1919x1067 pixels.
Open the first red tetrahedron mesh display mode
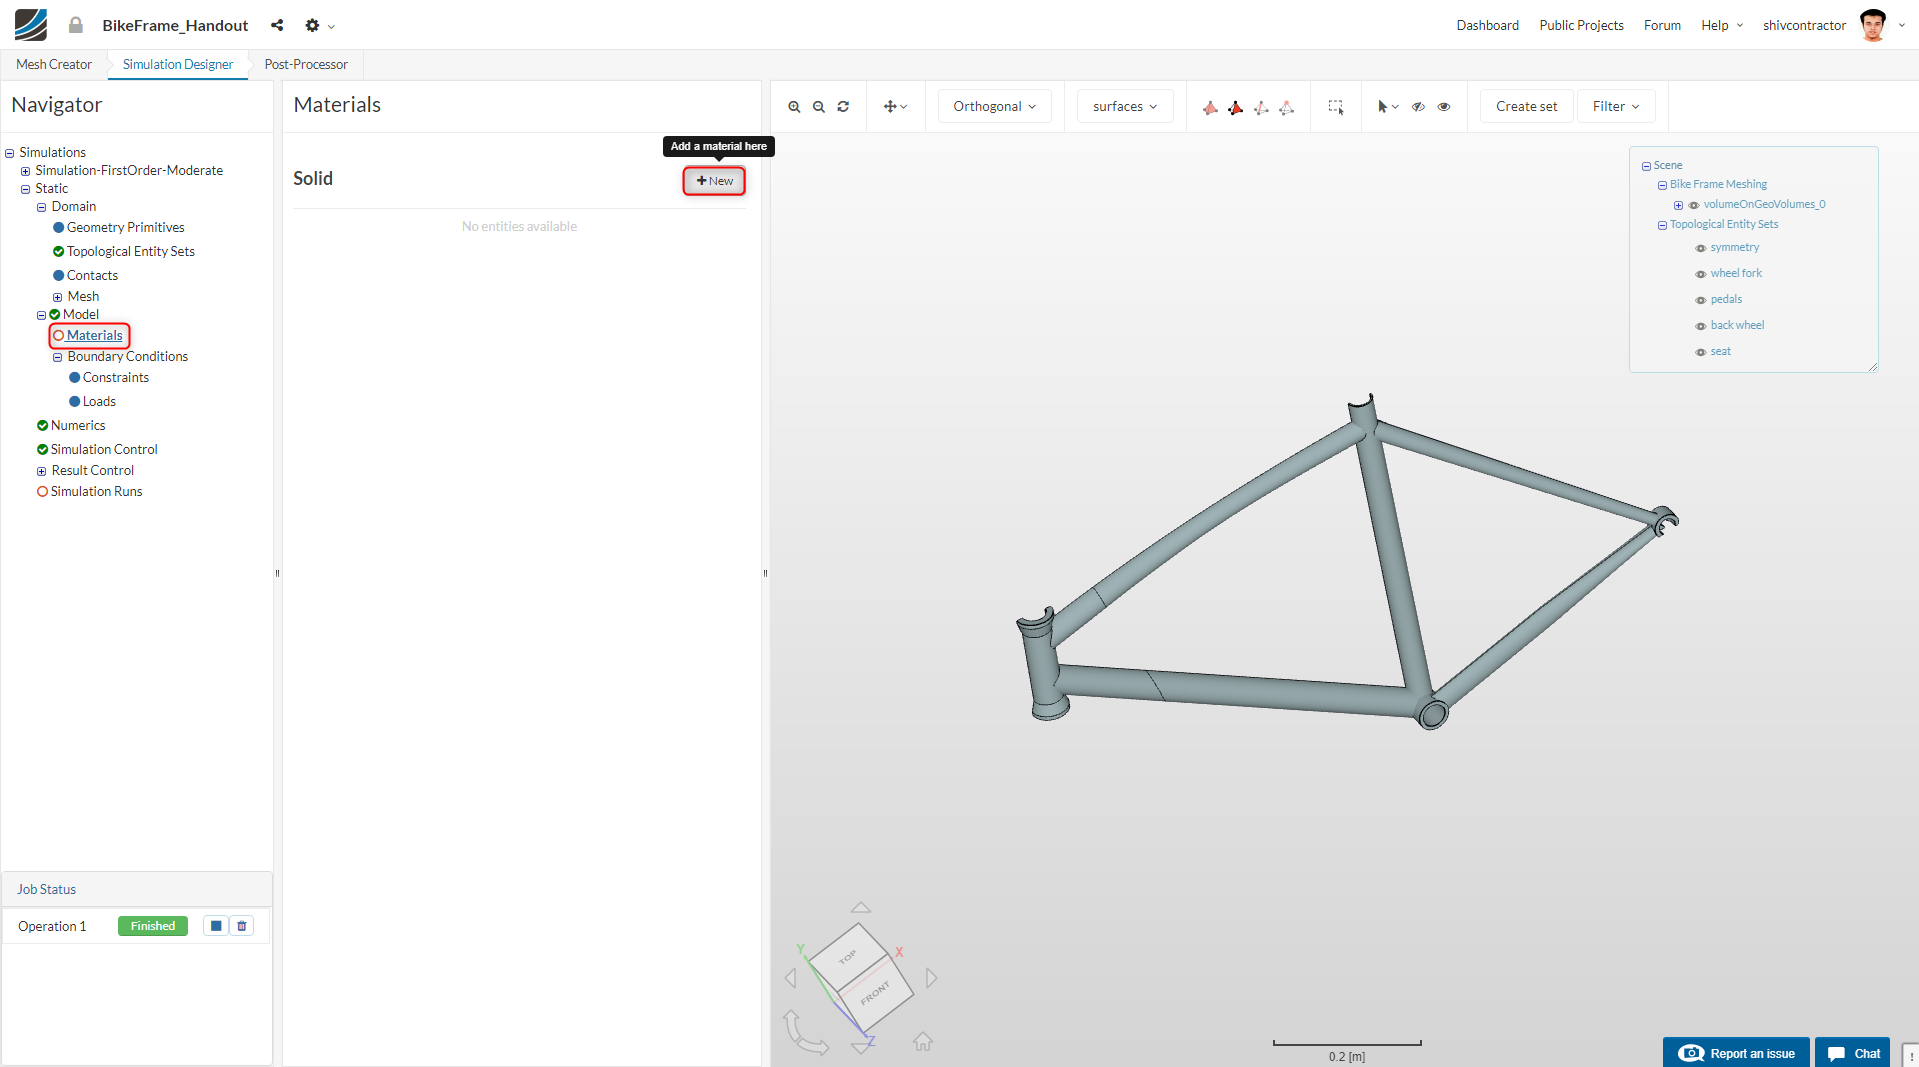(1210, 107)
